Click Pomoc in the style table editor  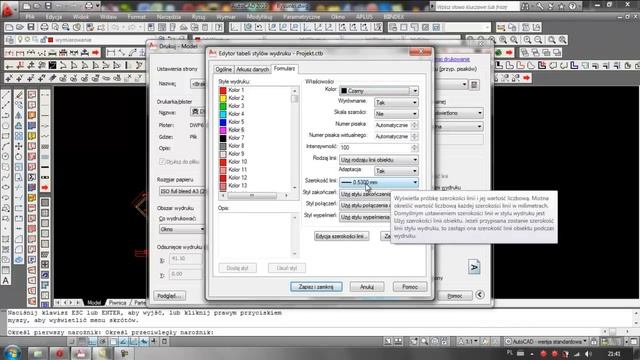[x=410, y=287]
